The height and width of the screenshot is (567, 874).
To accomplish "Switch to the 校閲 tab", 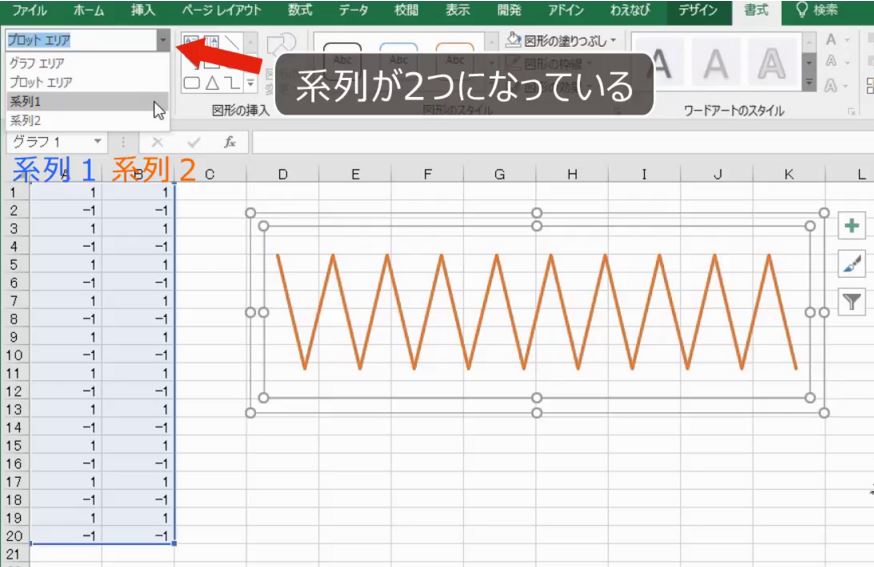I will coord(406,10).
